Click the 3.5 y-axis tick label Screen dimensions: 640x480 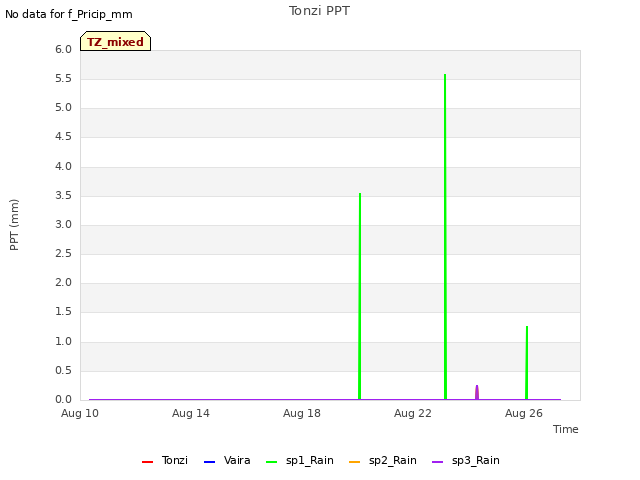click(x=63, y=196)
